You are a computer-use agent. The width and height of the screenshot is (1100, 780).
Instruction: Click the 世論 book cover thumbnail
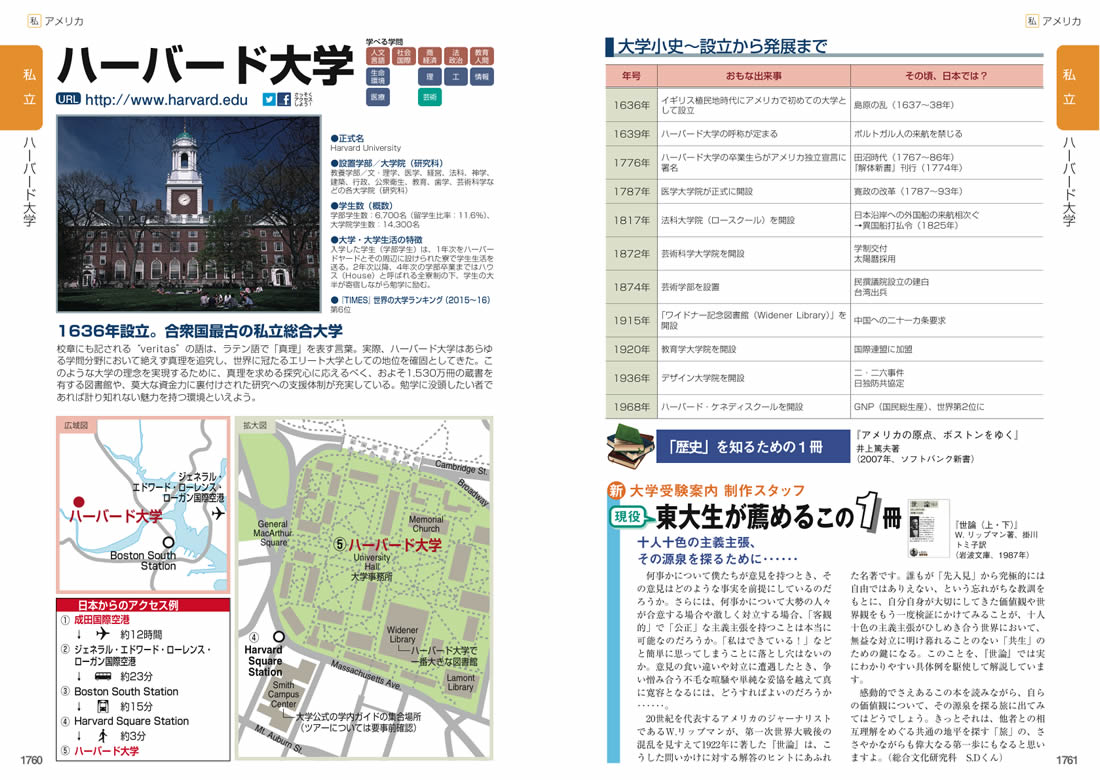[927, 529]
